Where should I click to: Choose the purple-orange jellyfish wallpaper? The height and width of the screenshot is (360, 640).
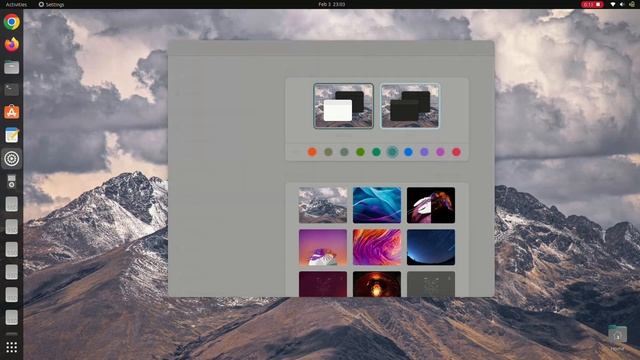(x=323, y=247)
